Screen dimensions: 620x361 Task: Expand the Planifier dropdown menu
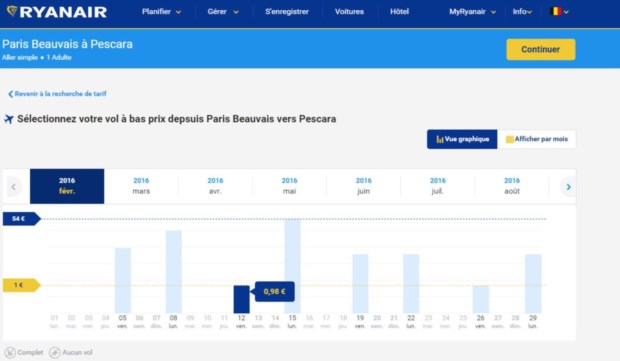click(161, 11)
